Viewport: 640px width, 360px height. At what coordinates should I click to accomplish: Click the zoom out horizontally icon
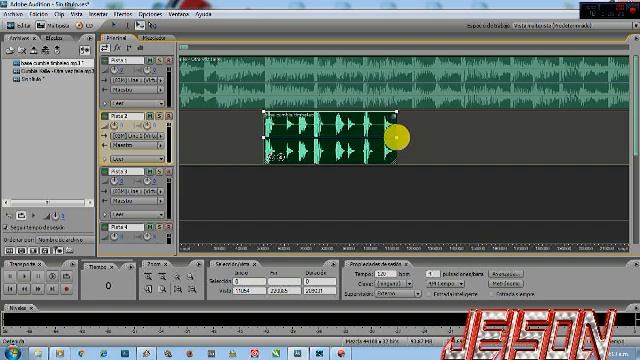(x=162, y=277)
